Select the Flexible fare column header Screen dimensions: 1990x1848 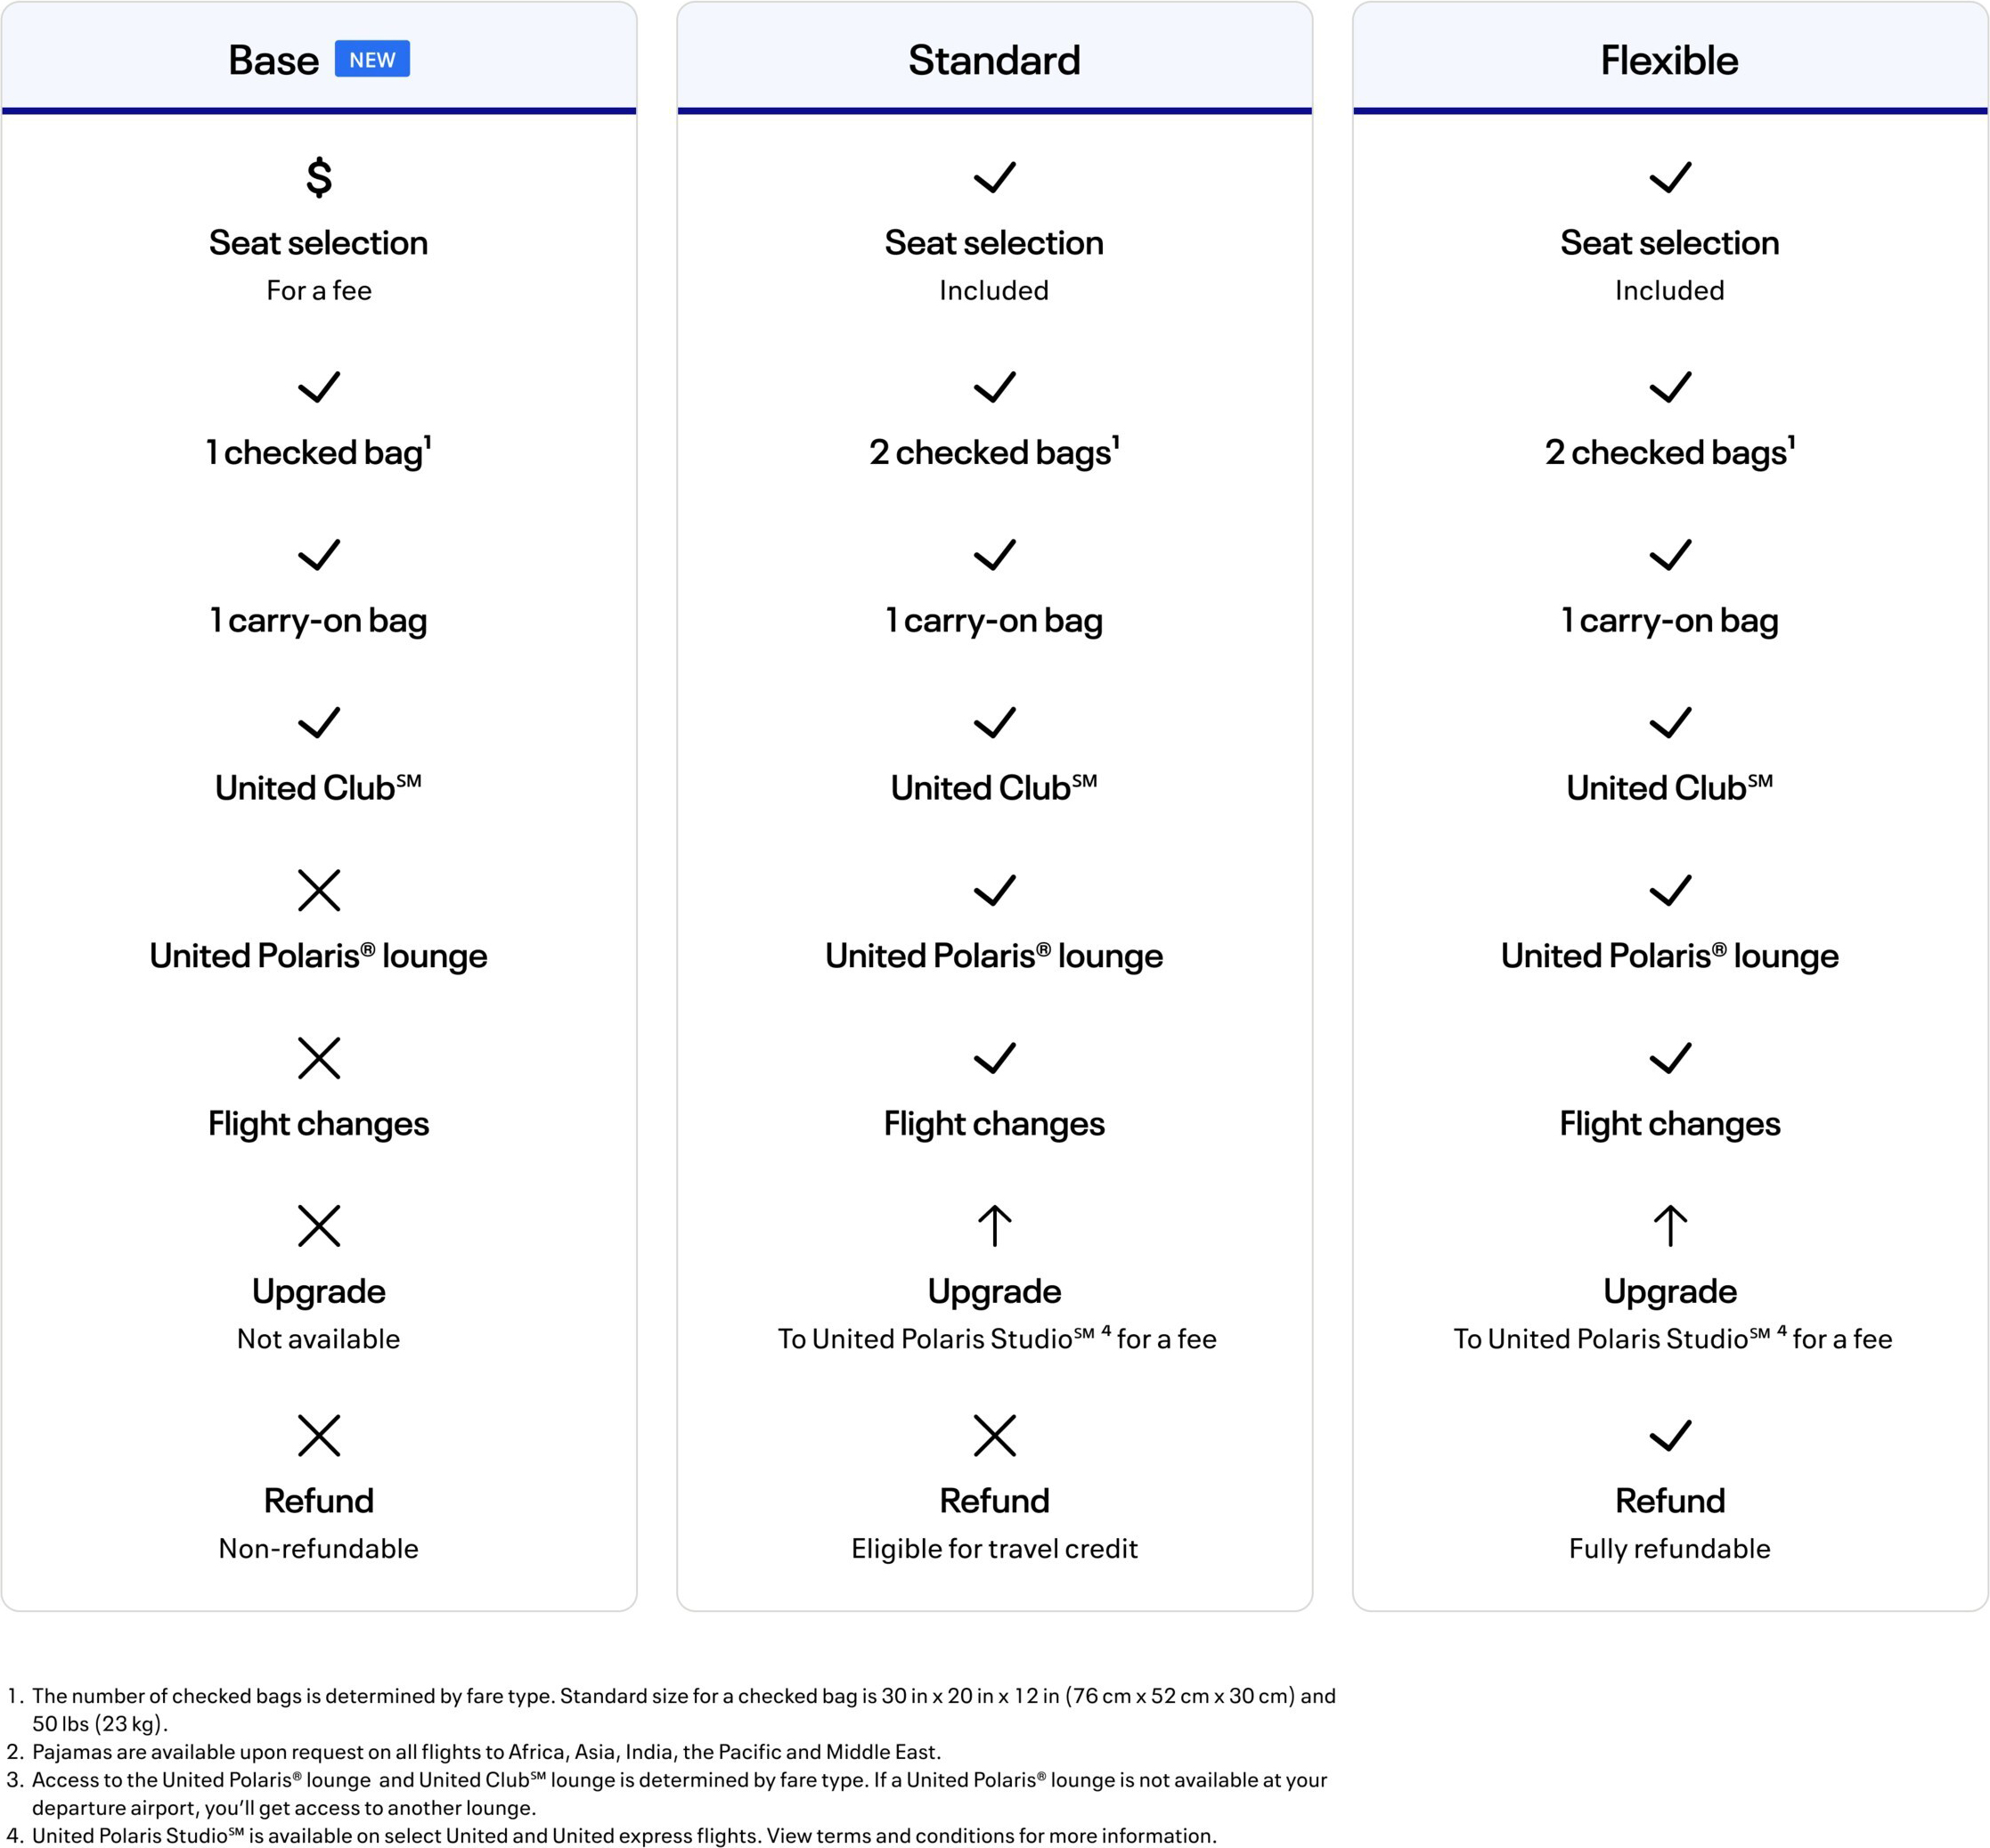point(1669,59)
